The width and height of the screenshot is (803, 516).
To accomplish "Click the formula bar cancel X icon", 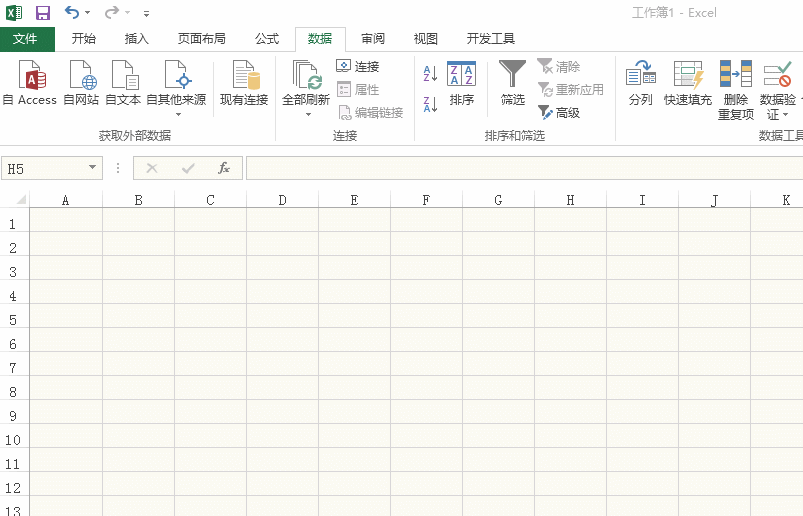I will [x=152, y=168].
